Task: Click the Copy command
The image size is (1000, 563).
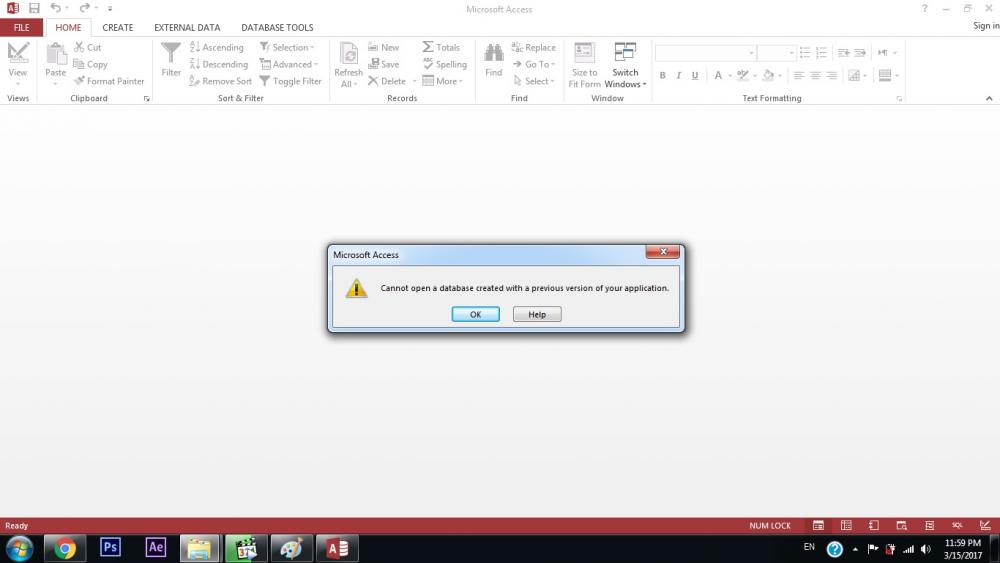Action: pyautogui.click(x=90, y=64)
